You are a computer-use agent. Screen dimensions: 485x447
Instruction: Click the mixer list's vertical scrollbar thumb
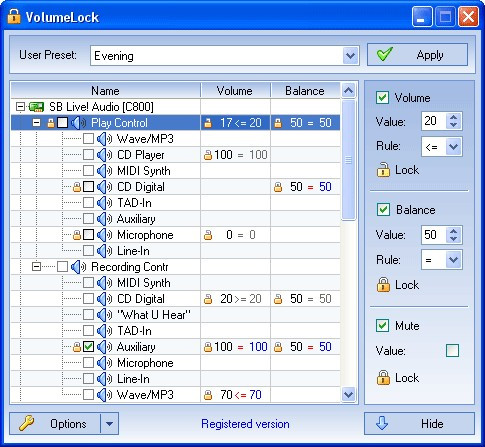[x=348, y=160]
